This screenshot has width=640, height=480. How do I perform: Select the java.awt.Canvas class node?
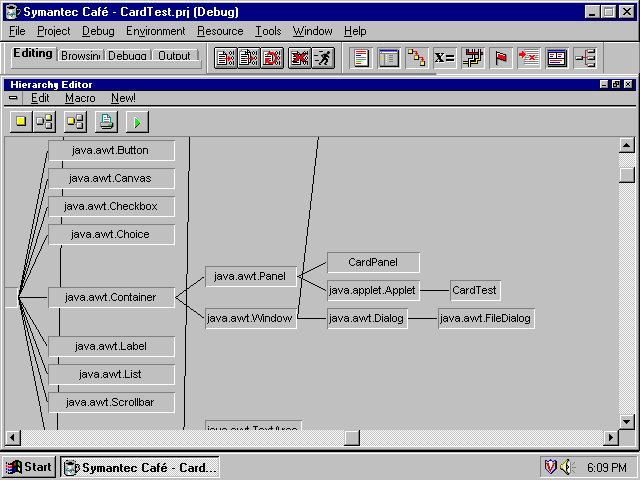pos(111,178)
